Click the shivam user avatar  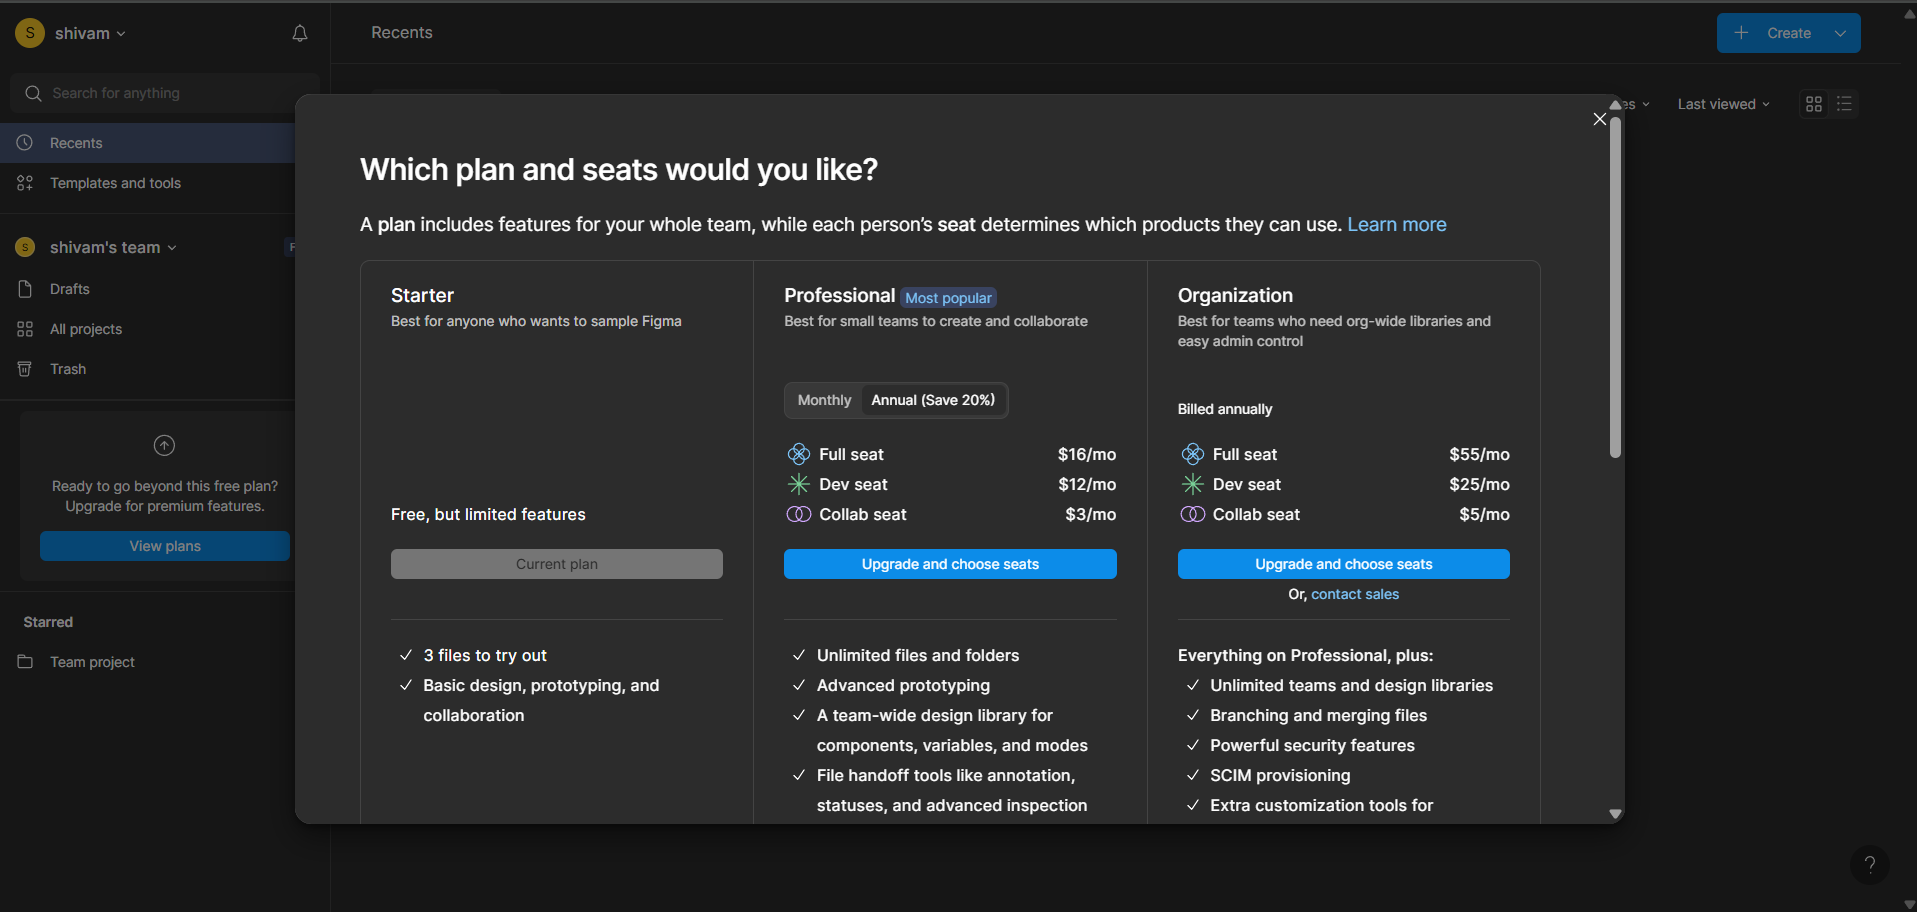tap(30, 33)
